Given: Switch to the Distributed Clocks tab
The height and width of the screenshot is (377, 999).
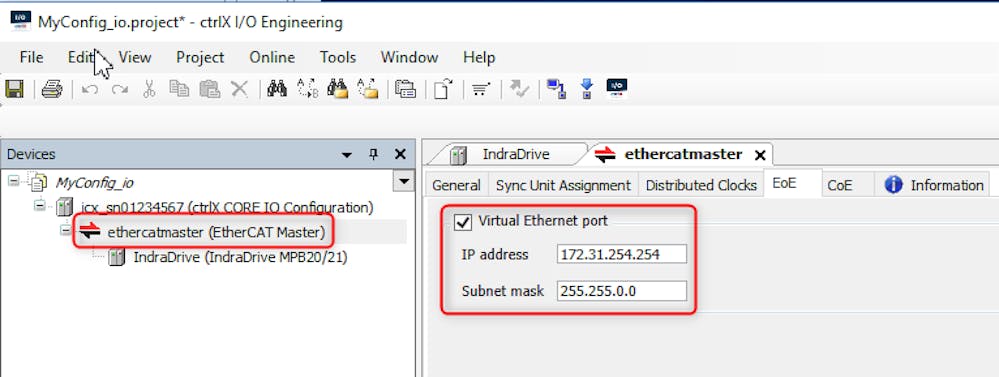Looking at the screenshot, I should pos(701,185).
